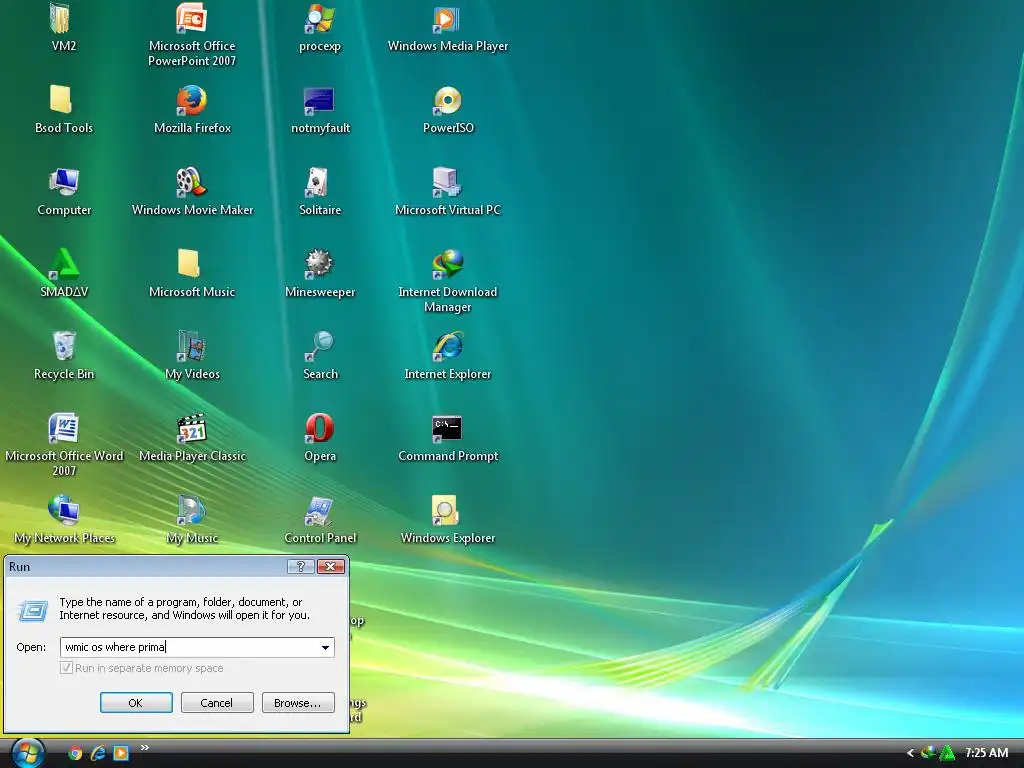Select the Opera browser icon

pyautogui.click(x=319, y=428)
